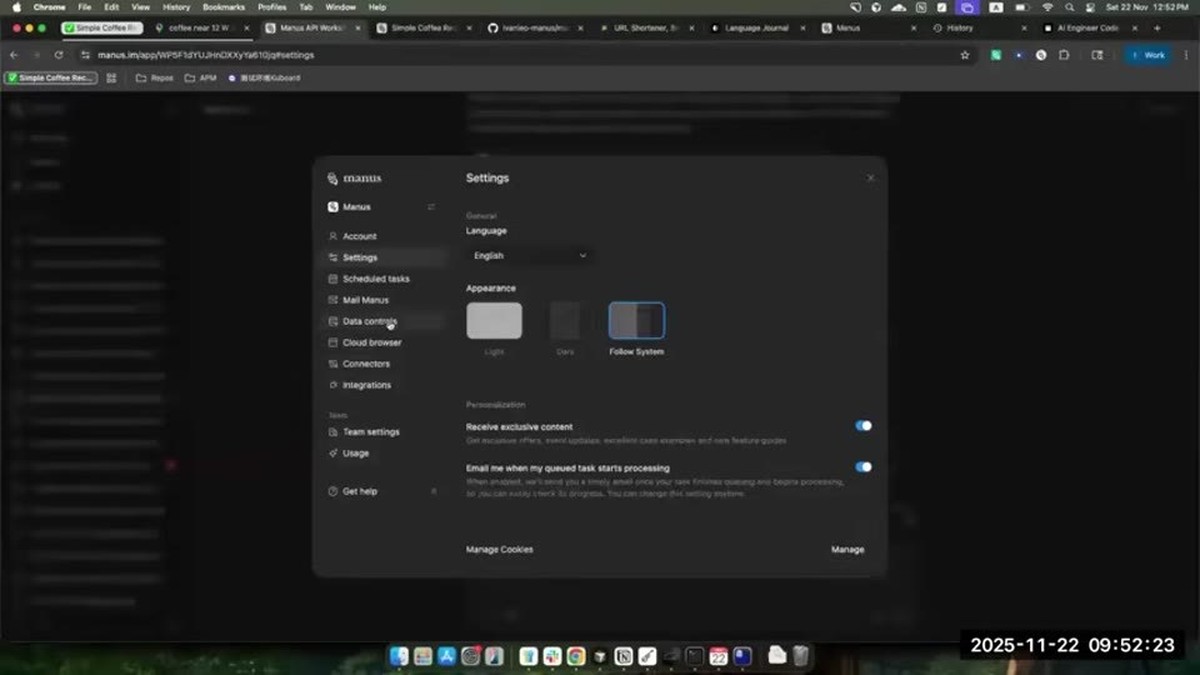The image size is (1200, 675).
Task: Open Finder from the Dock
Action: [400, 656]
